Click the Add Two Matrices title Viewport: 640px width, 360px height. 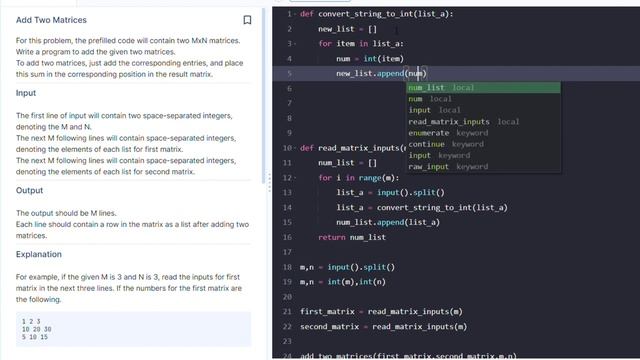point(51,20)
